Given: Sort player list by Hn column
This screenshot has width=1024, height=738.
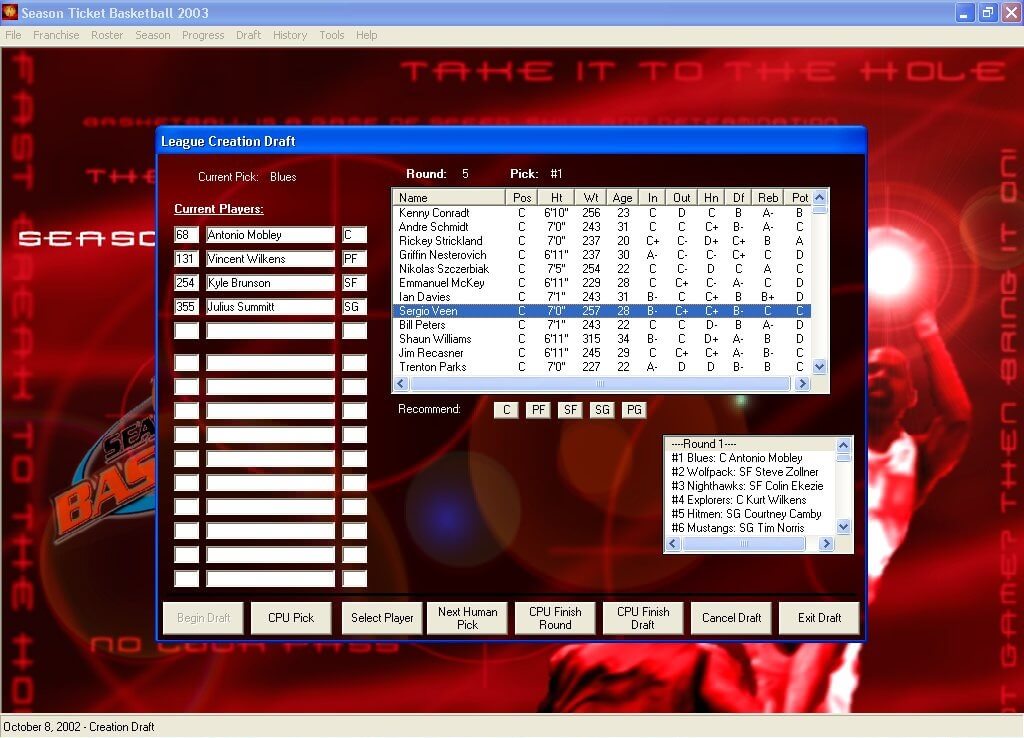Looking at the screenshot, I should [x=711, y=197].
